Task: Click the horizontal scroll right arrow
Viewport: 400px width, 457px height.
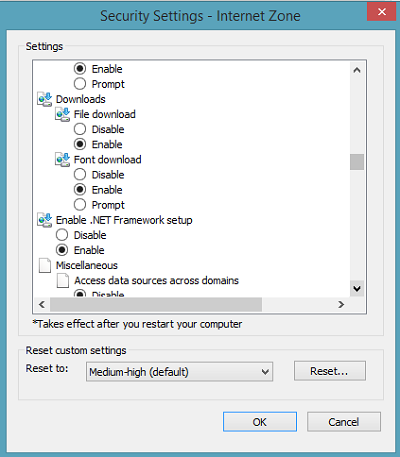Action: (x=341, y=304)
